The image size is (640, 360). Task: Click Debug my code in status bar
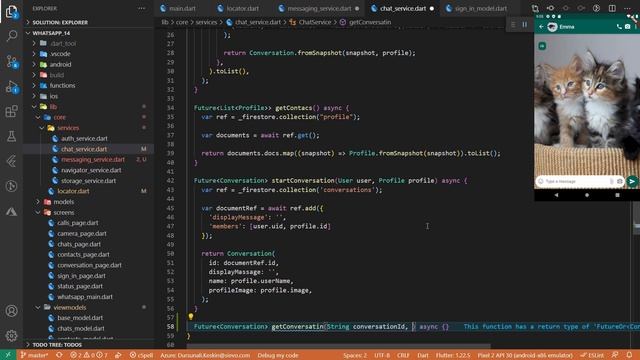coord(278,355)
